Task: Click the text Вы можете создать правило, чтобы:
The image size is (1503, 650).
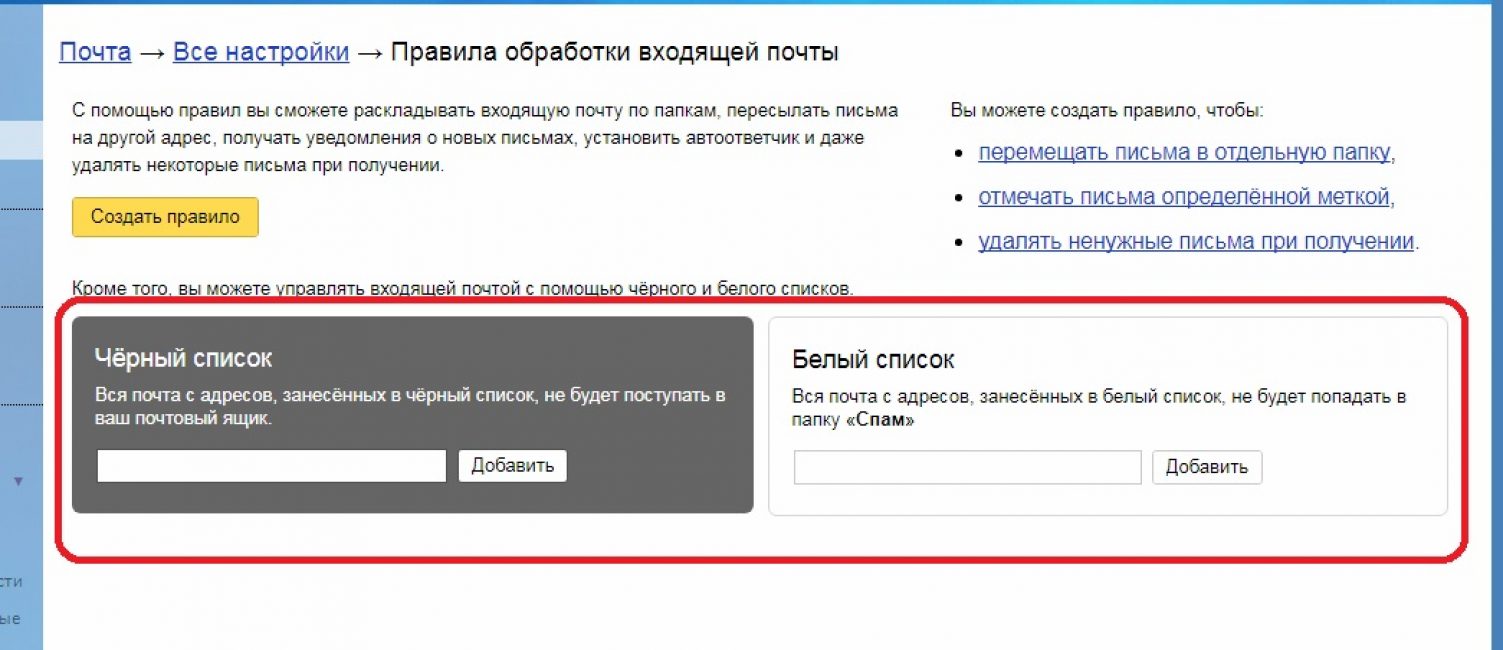Action: [x=1107, y=110]
